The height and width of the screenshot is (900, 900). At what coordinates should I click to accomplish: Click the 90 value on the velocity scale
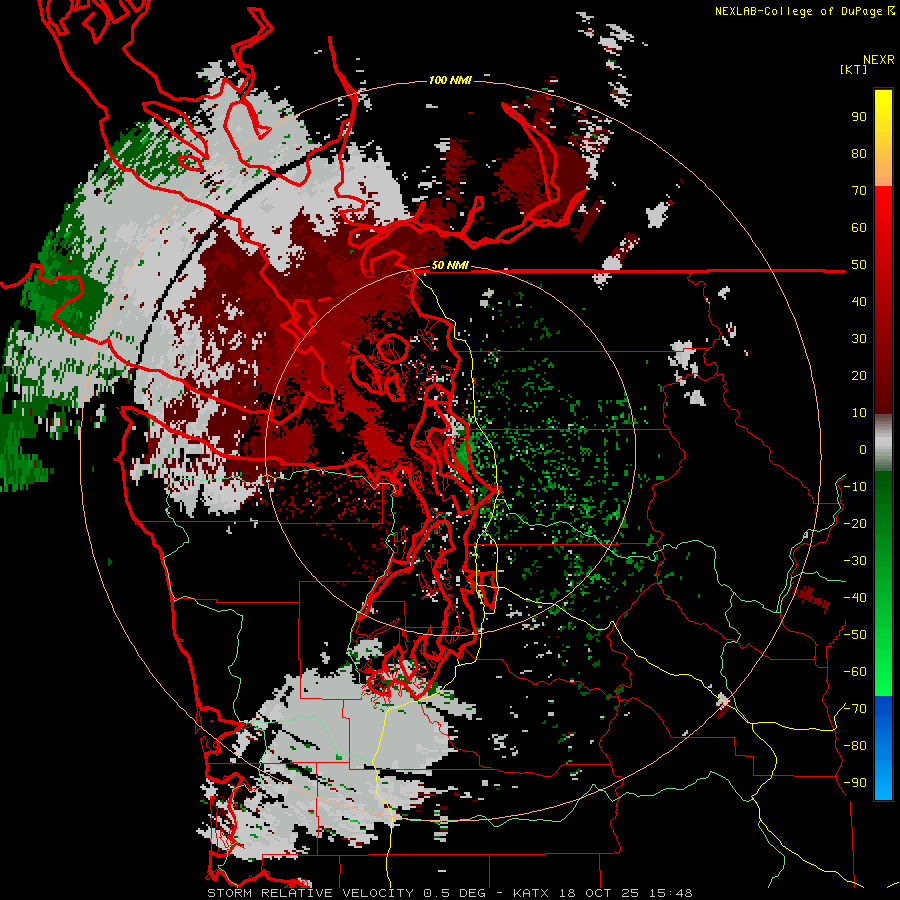(x=859, y=117)
